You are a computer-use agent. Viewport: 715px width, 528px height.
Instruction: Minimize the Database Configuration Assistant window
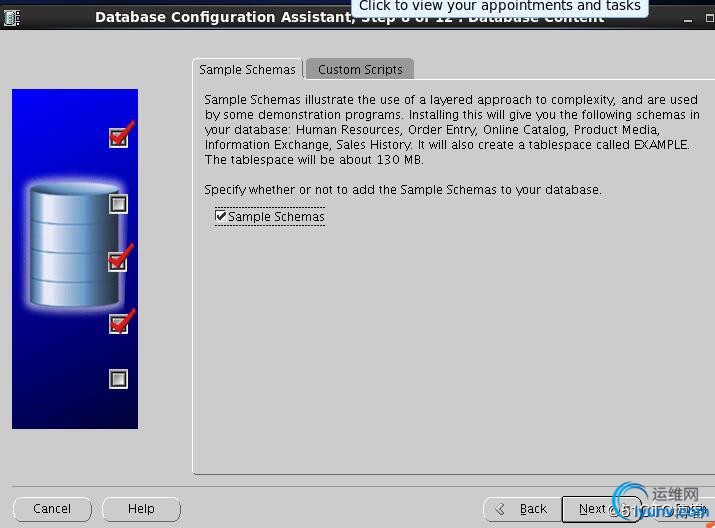click(x=688, y=19)
